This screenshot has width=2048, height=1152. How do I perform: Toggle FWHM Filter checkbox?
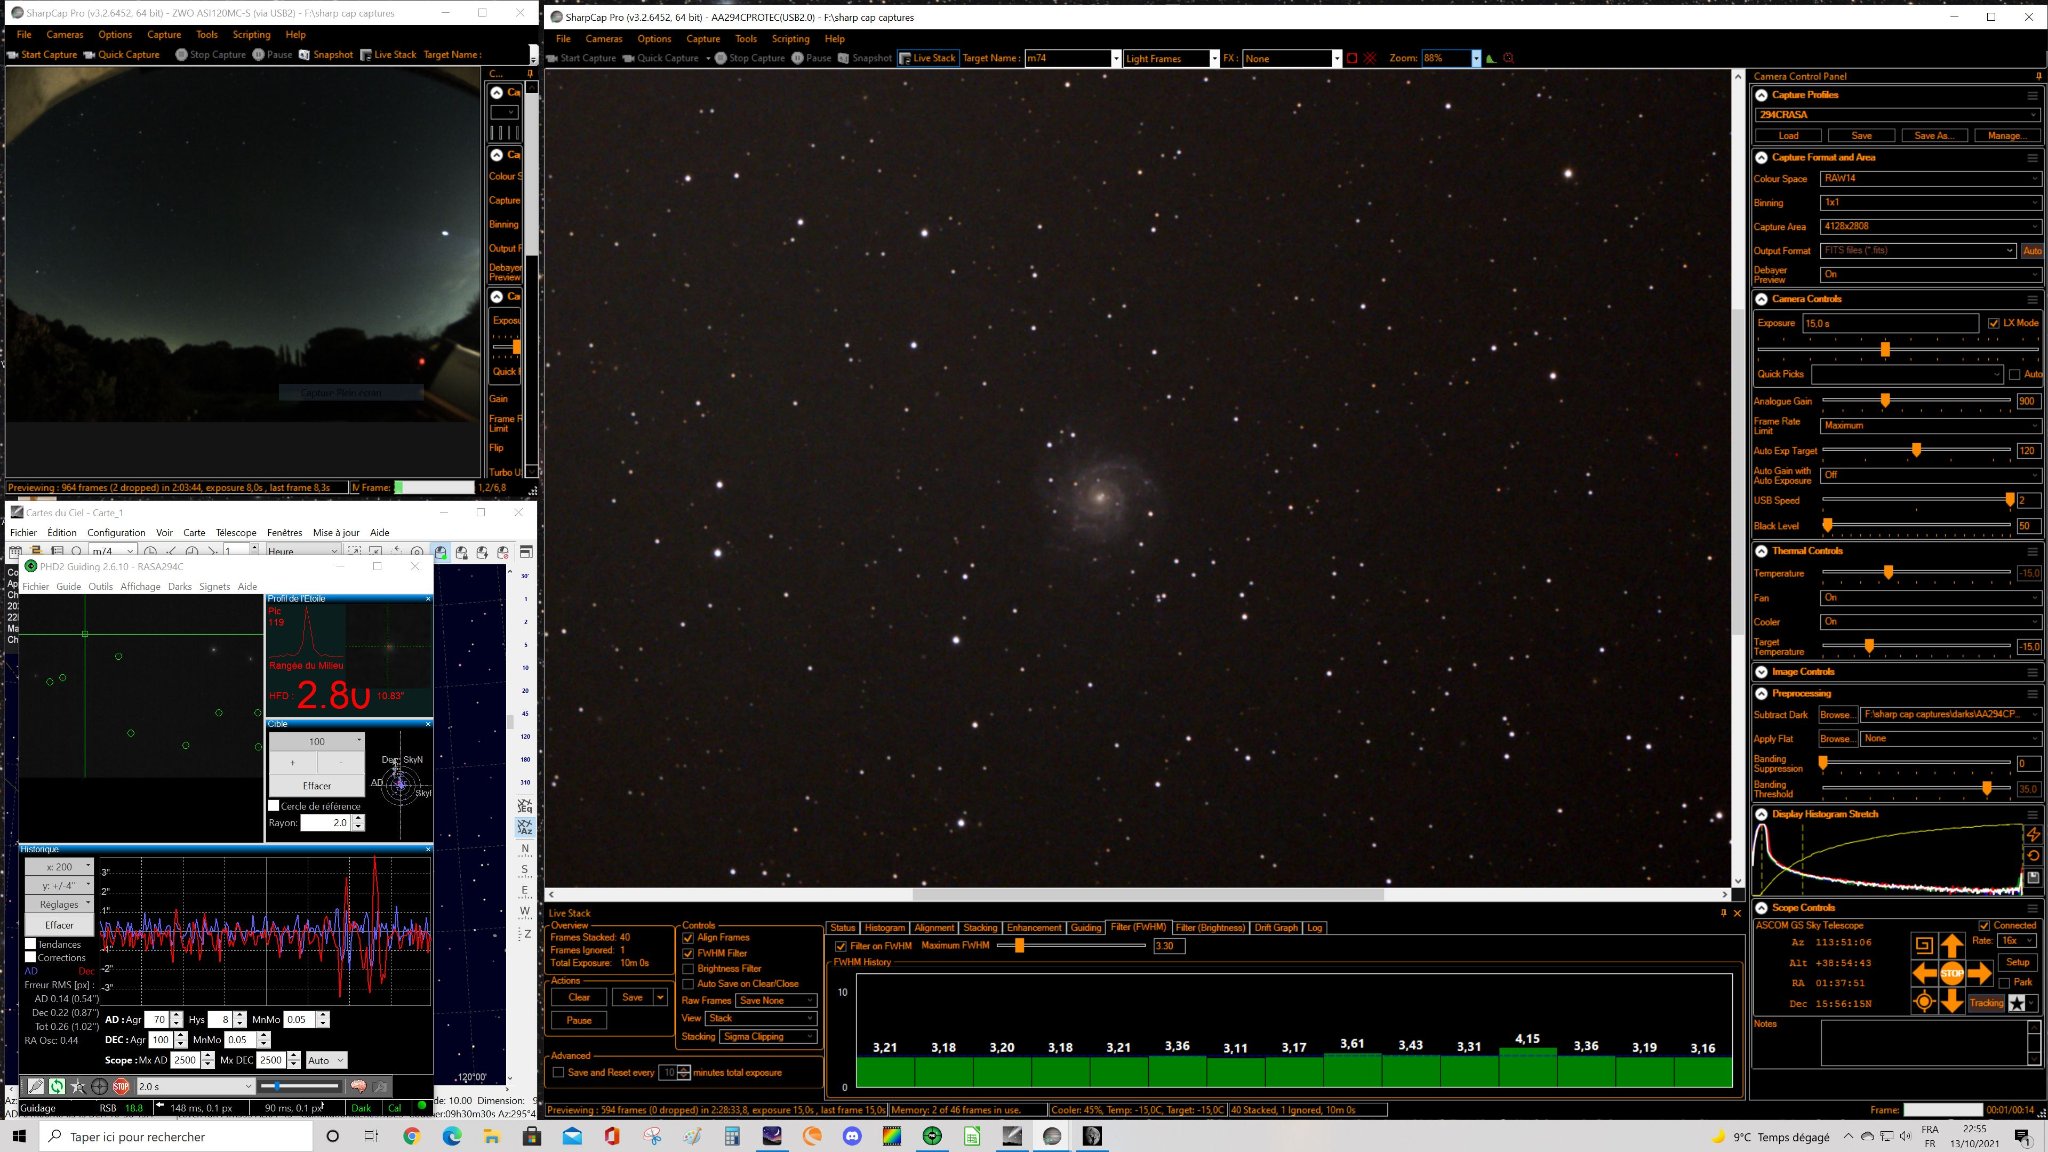point(688,954)
